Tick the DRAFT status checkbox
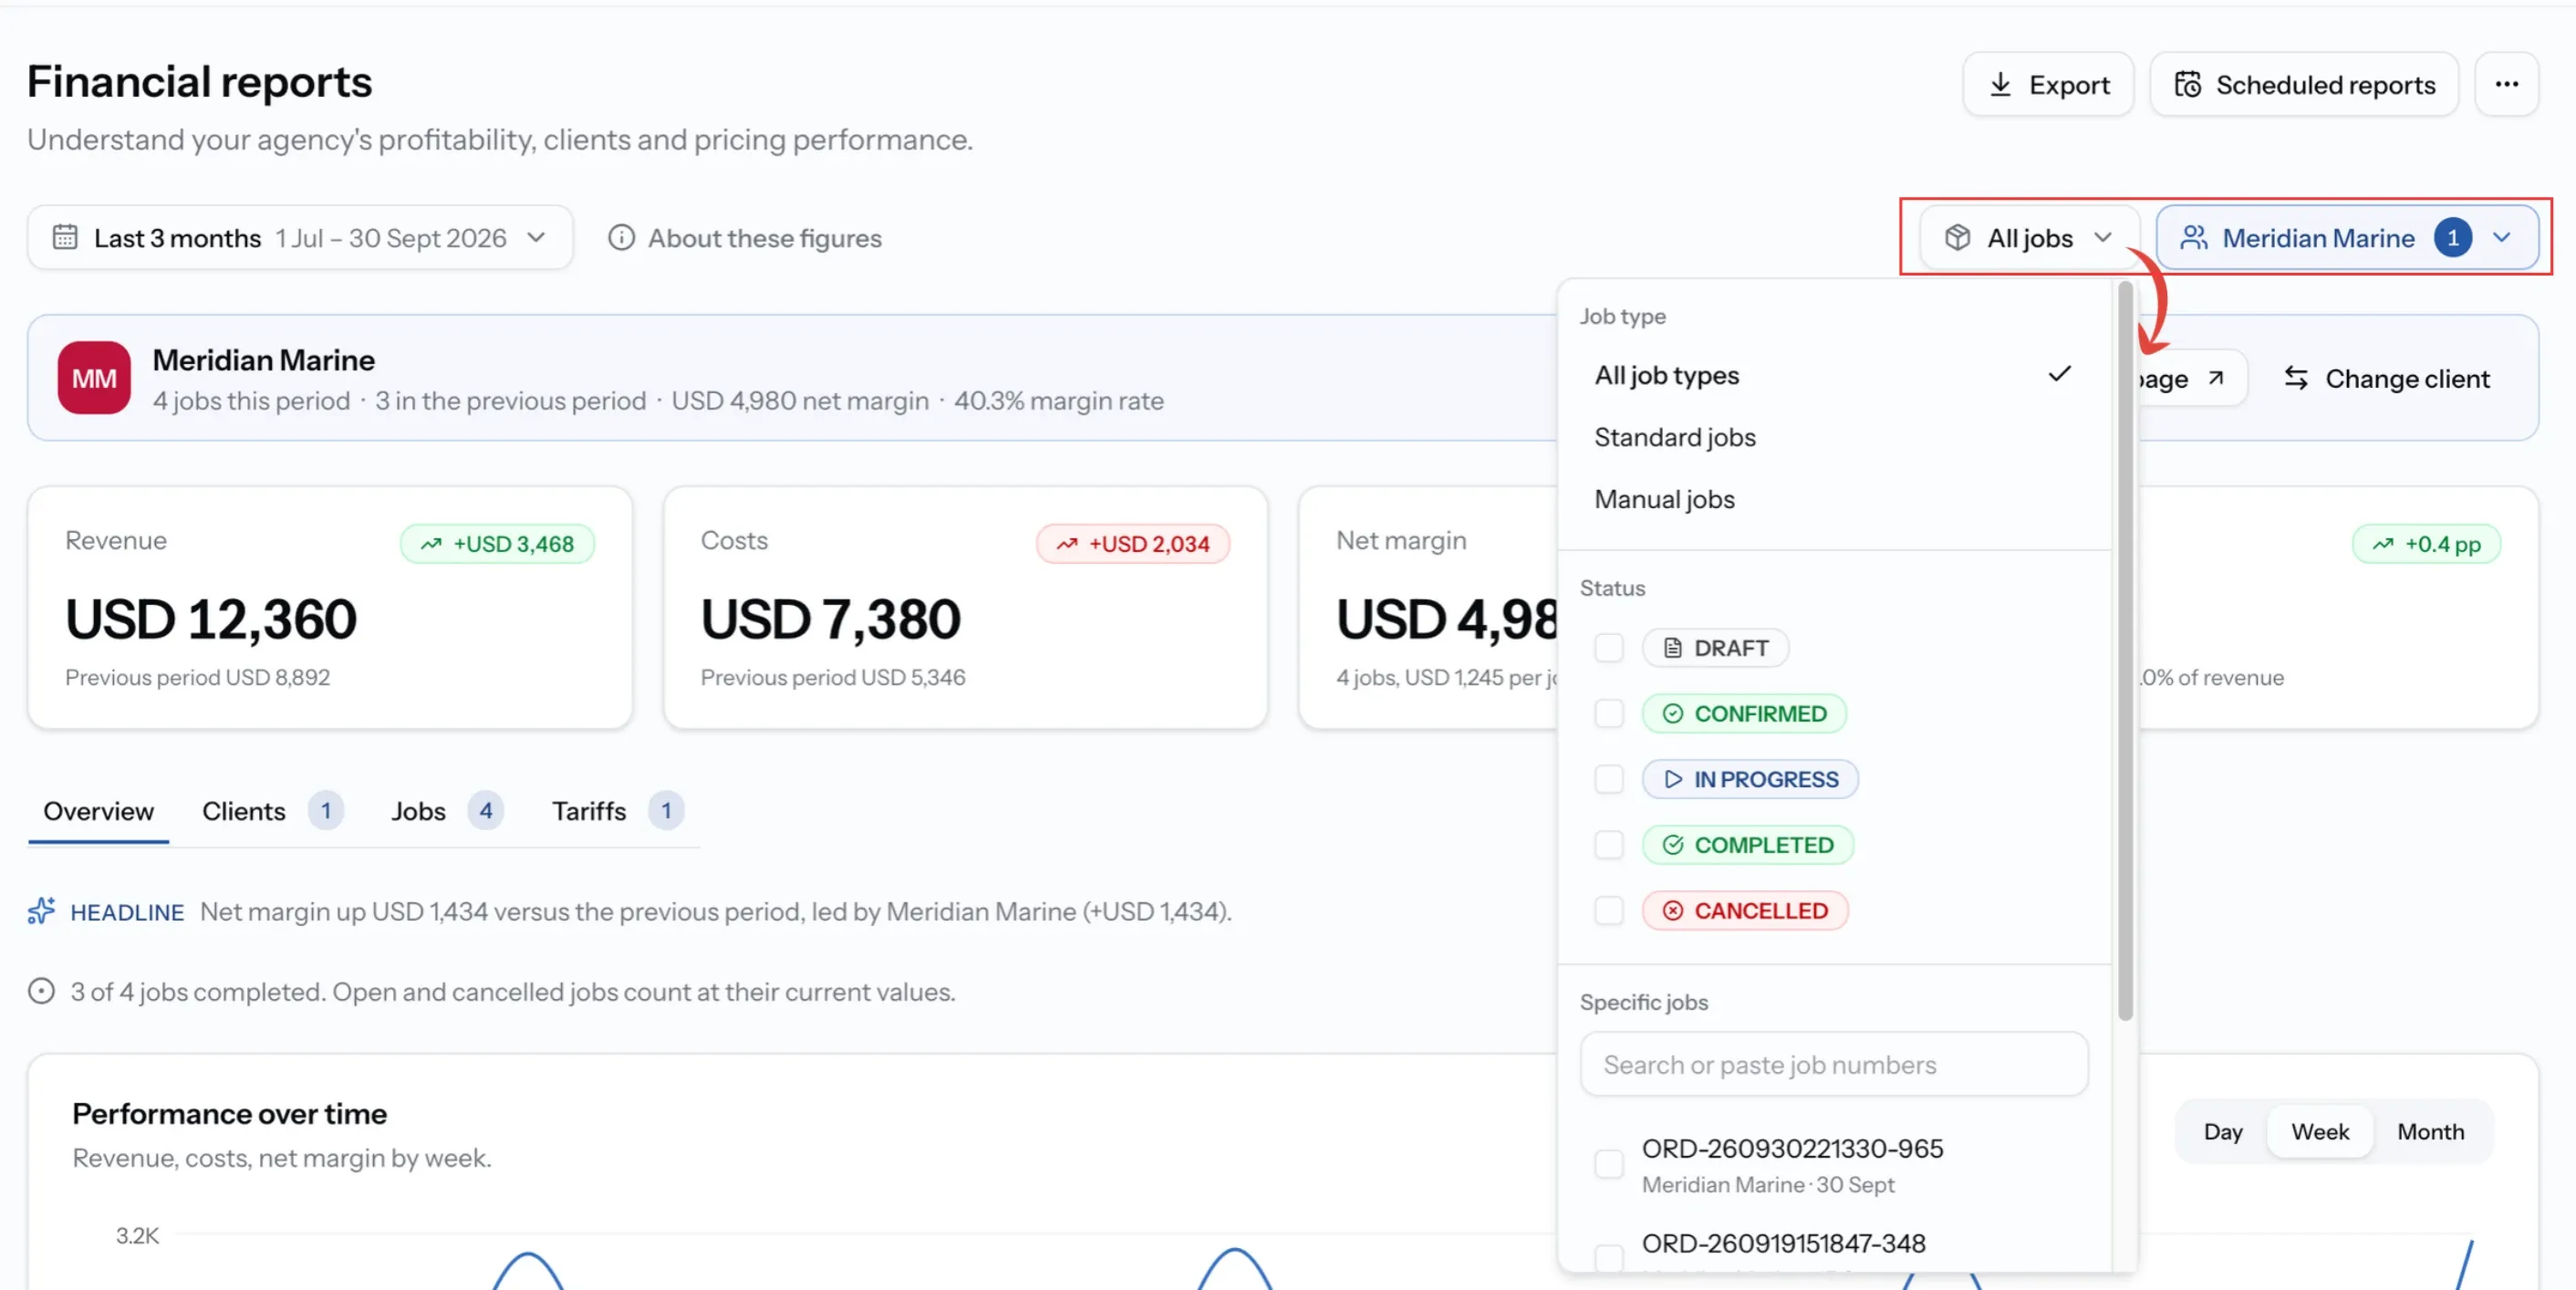 point(1609,648)
